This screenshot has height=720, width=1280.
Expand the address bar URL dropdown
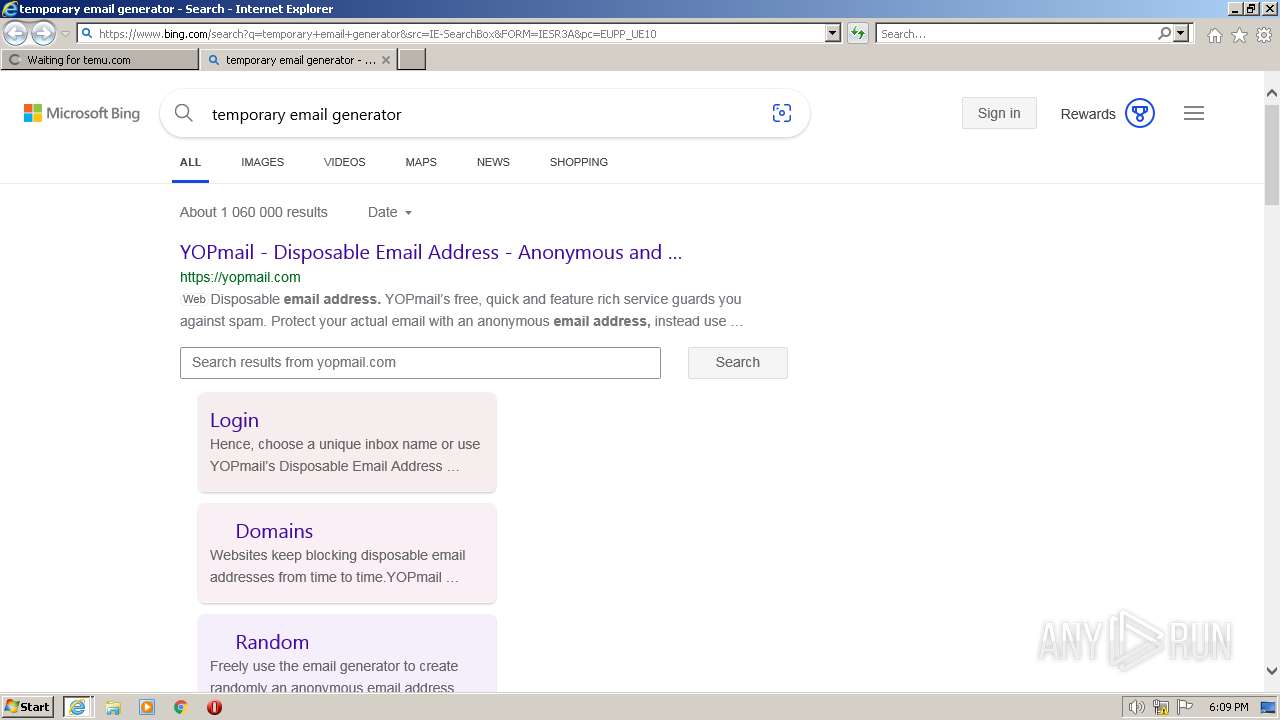(832, 33)
